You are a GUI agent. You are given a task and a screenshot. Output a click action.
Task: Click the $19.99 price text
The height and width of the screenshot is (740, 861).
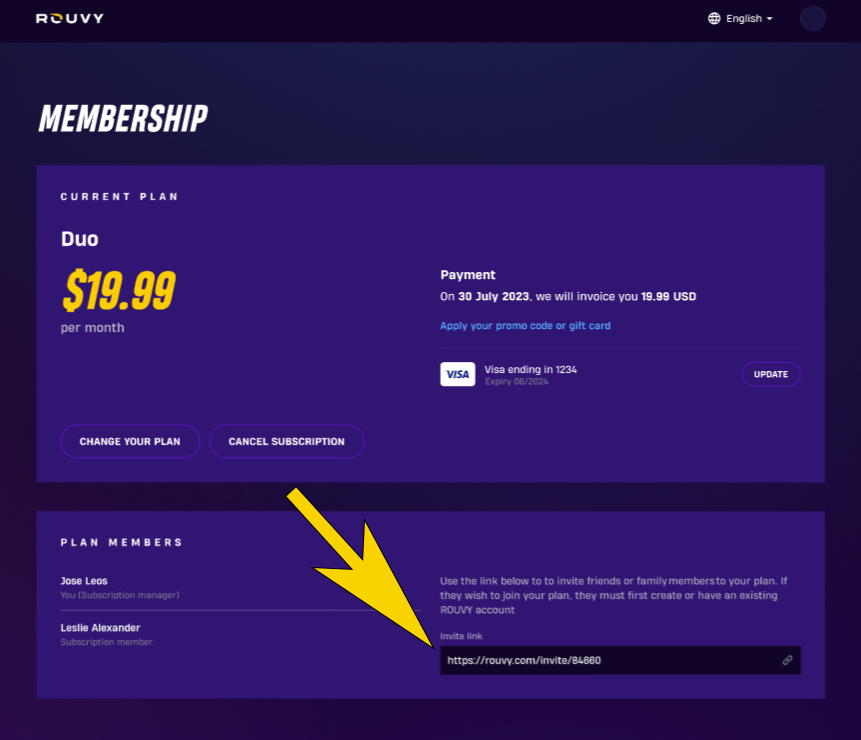[x=119, y=291]
